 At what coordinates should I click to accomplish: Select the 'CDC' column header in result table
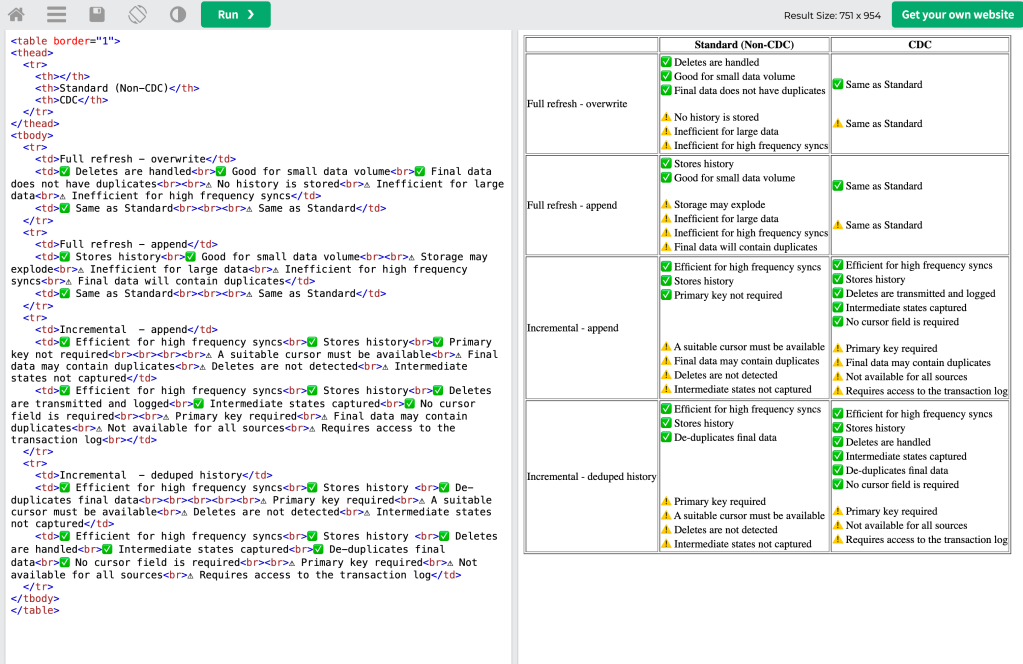[x=919, y=45]
